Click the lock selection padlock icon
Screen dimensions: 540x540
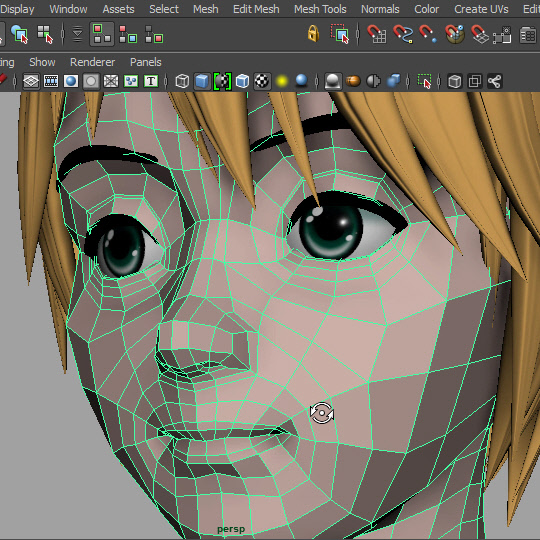[x=313, y=34]
